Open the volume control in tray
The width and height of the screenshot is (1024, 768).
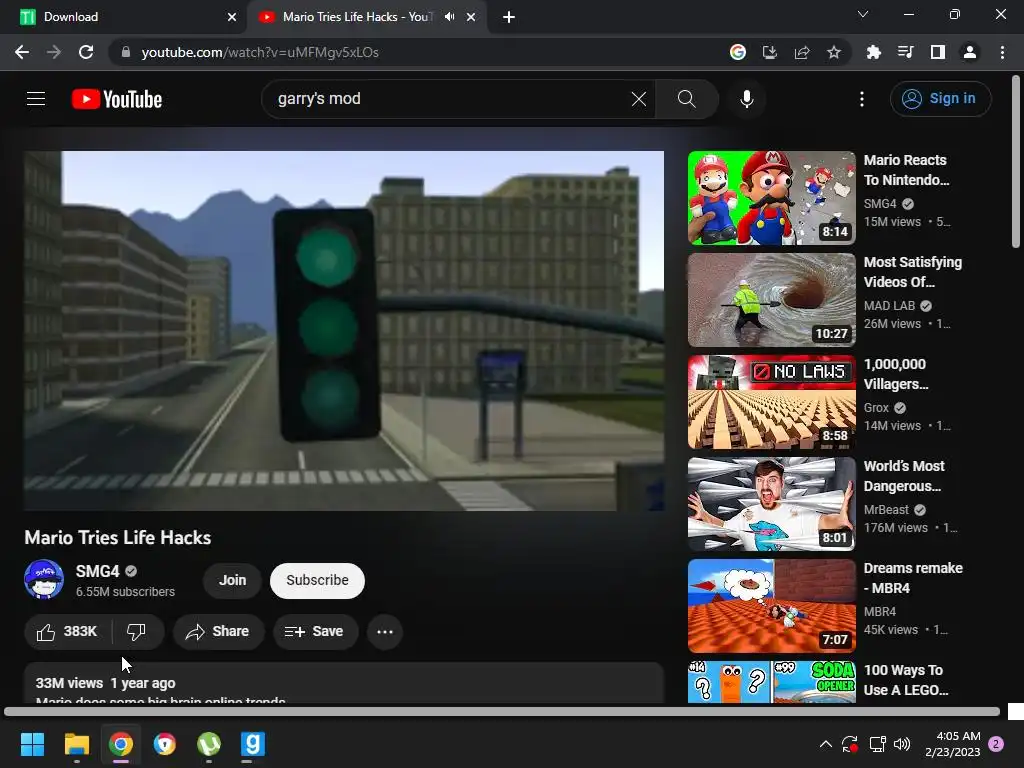pos(902,744)
